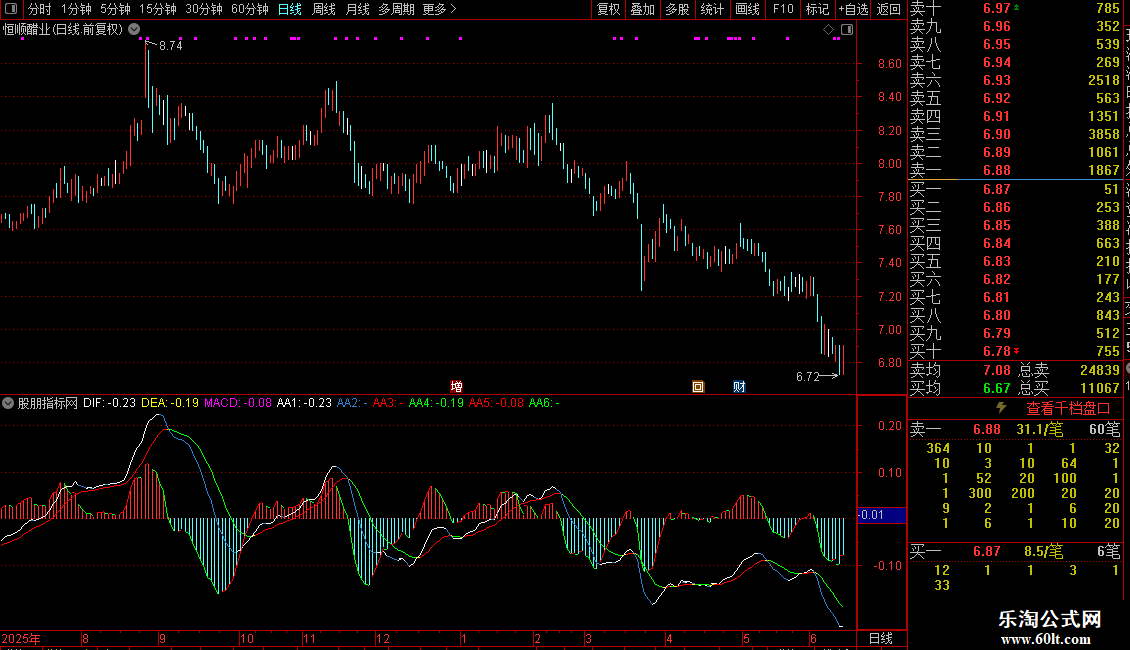1130x650 pixels.
Task: Switch to the 分时 intraday view
Action: [x=40, y=9]
